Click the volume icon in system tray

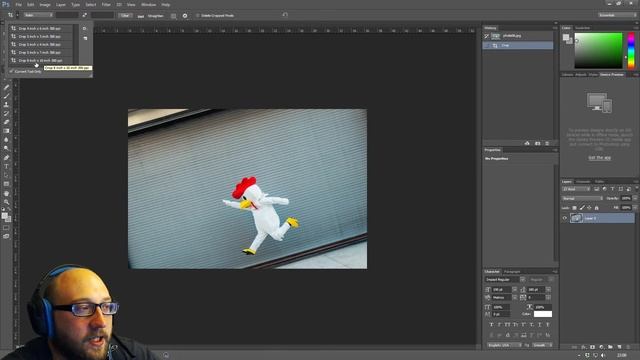pyautogui.click(x=603, y=356)
